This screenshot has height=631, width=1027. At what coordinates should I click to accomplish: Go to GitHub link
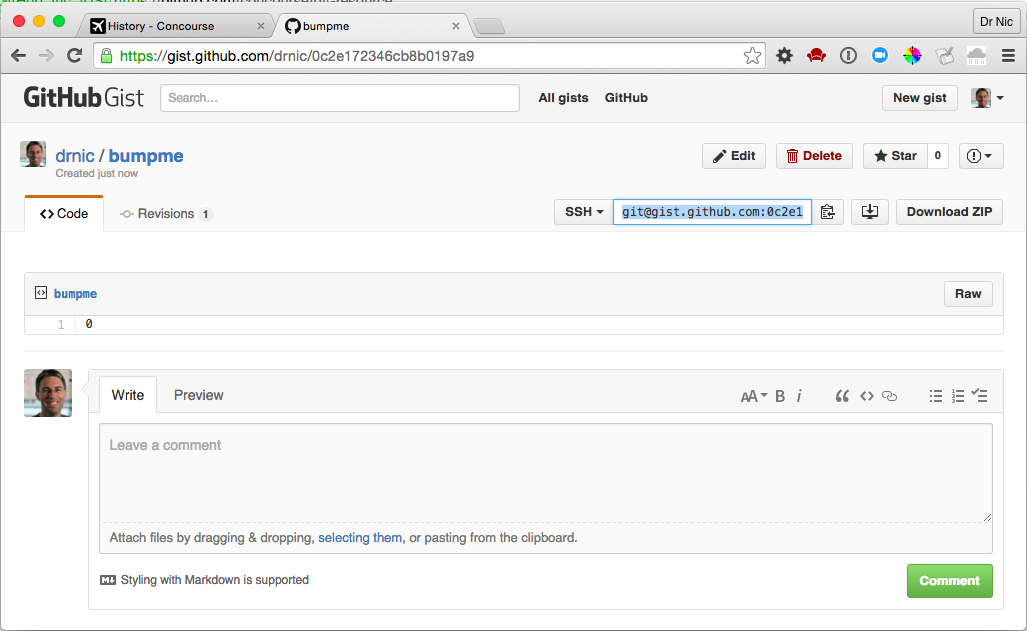626,98
